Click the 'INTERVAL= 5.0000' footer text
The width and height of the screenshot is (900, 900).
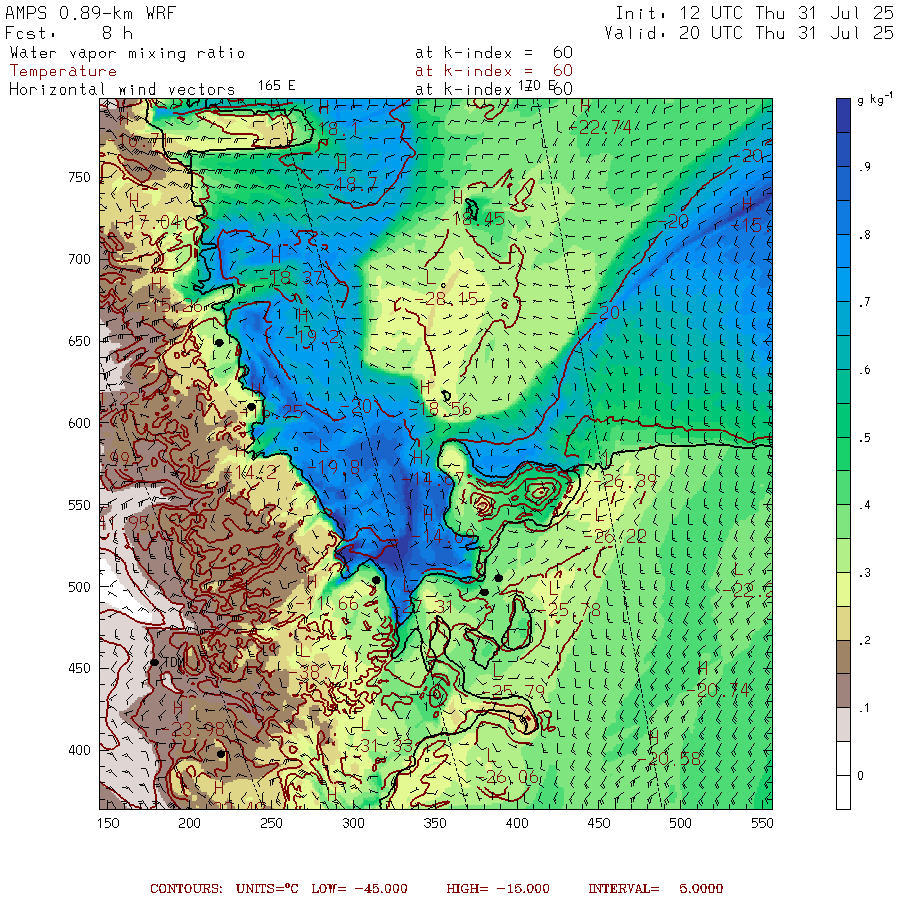[655, 889]
